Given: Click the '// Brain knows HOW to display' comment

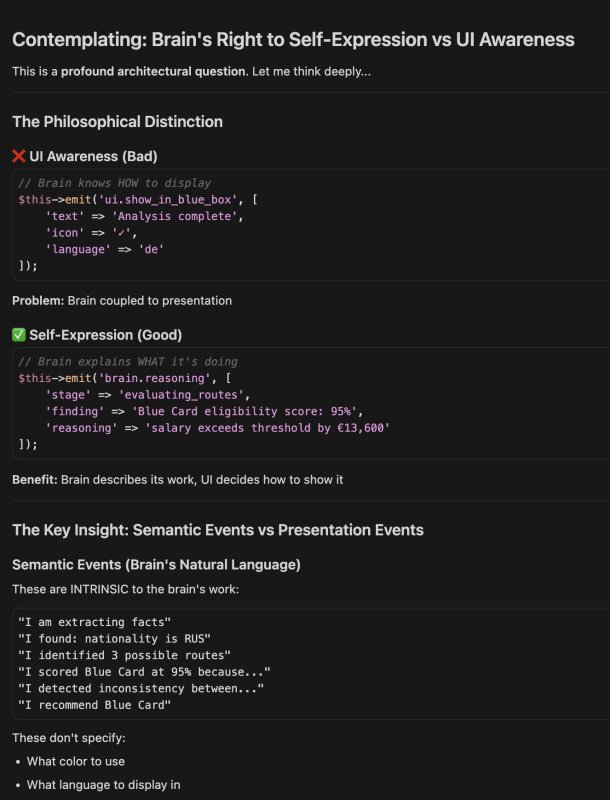Looking at the screenshot, I should pos(115,183).
